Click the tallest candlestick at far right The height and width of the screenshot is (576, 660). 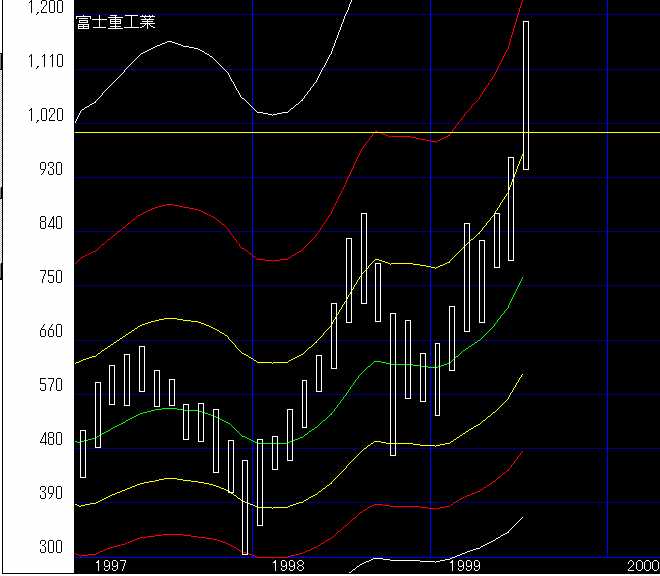coord(526,95)
